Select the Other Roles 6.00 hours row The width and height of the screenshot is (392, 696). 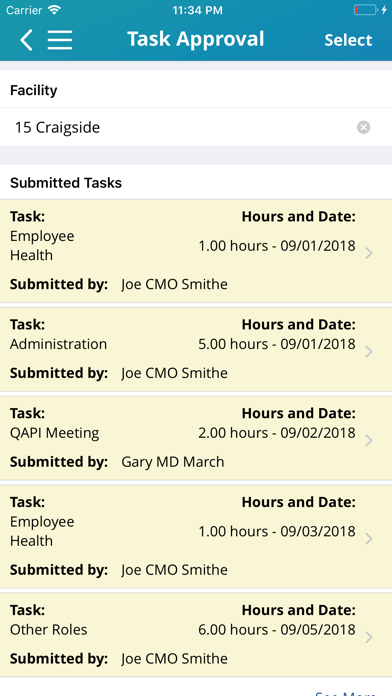196,635
